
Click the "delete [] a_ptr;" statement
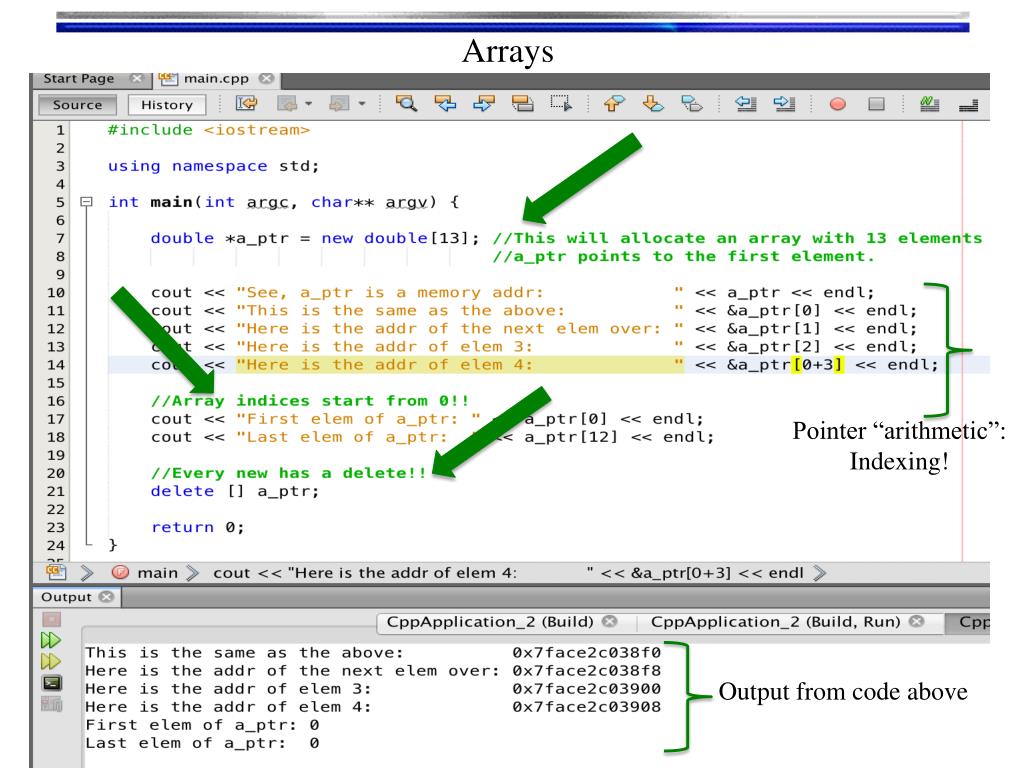pyautogui.click(x=235, y=491)
